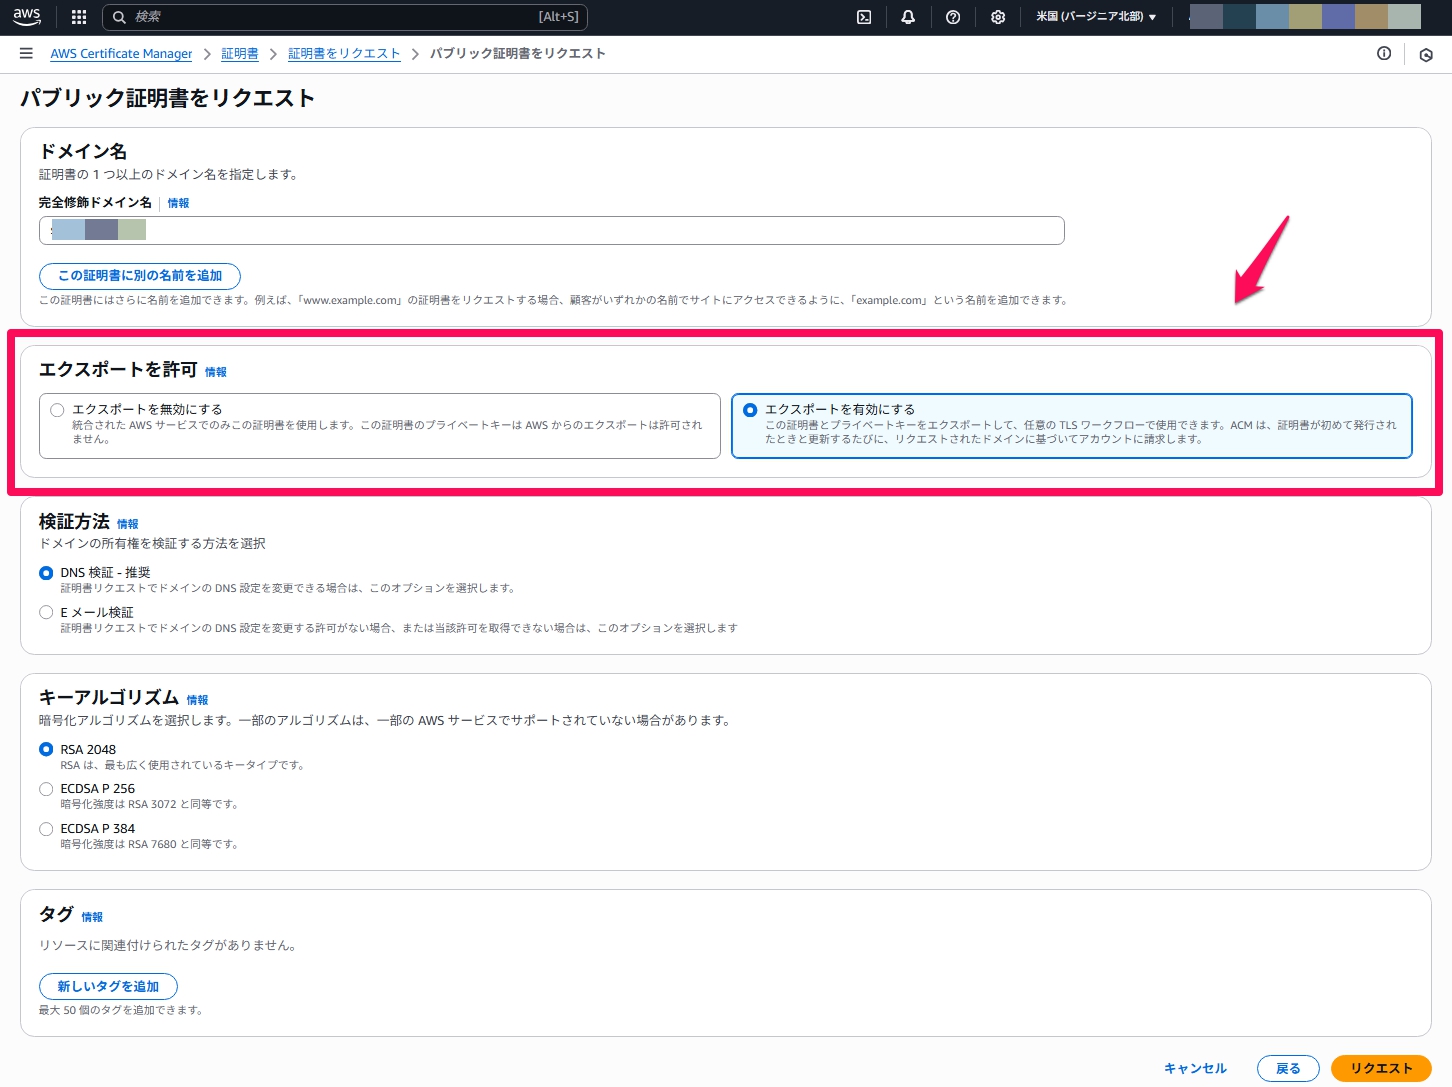Select ECDSA P 384 key algorithm
Image resolution: width=1452 pixels, height=1087 pixels.
[x=46, y=829]
